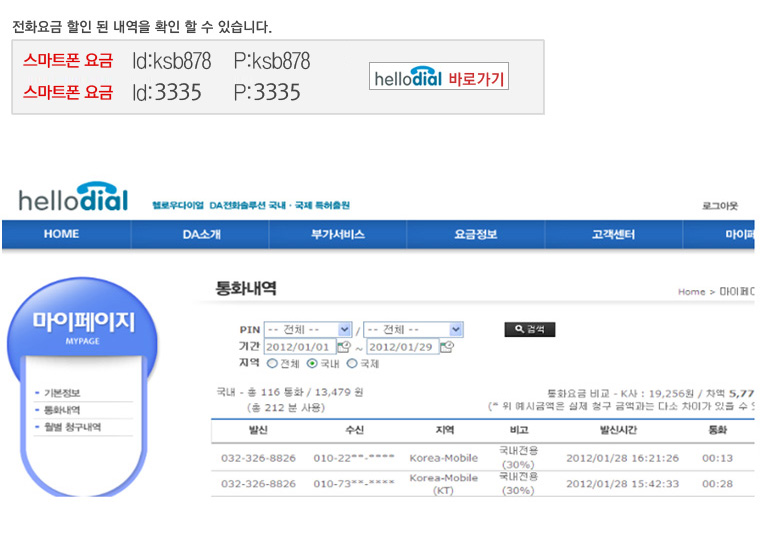Open the 고객센터 navigation menu

tap(613, 234)
